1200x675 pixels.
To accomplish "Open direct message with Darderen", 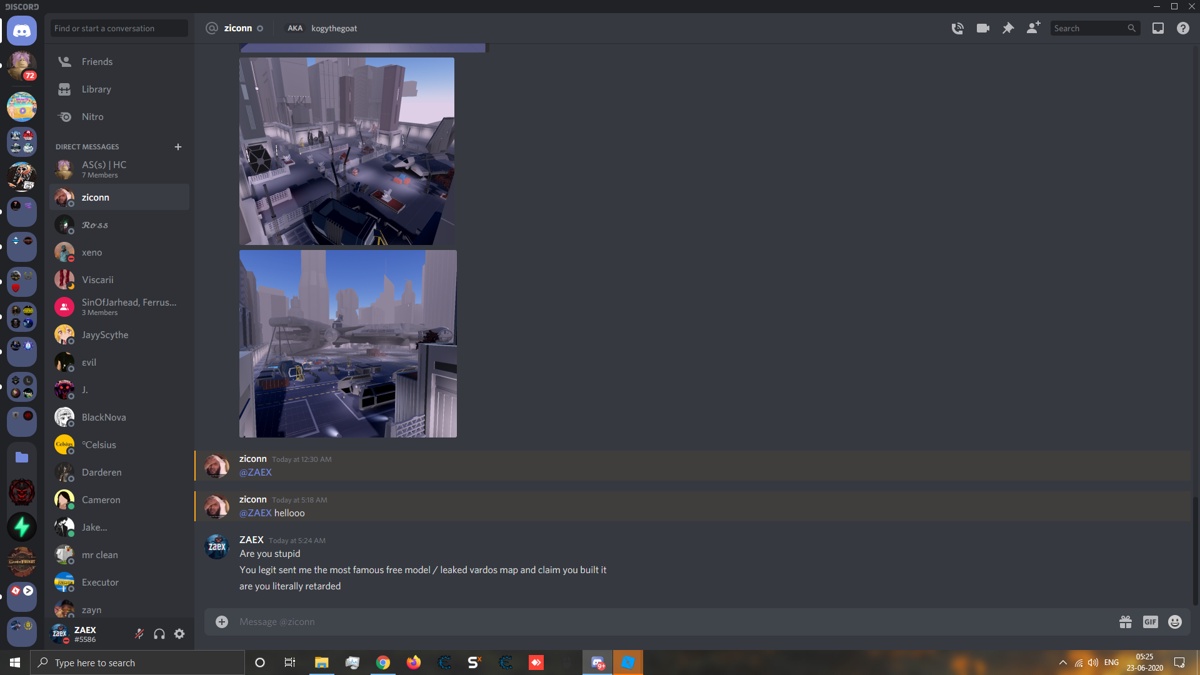I will pos(119,472).
